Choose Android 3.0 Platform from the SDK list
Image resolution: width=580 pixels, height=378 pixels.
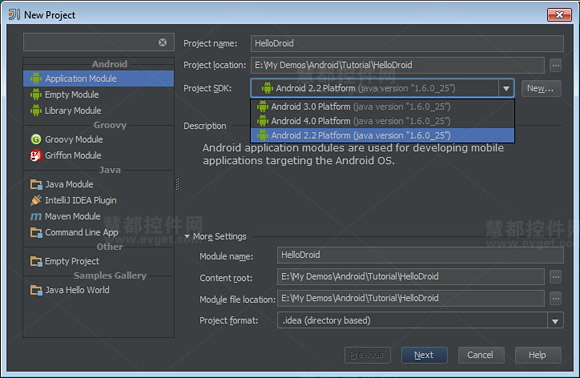click(382, 107)
